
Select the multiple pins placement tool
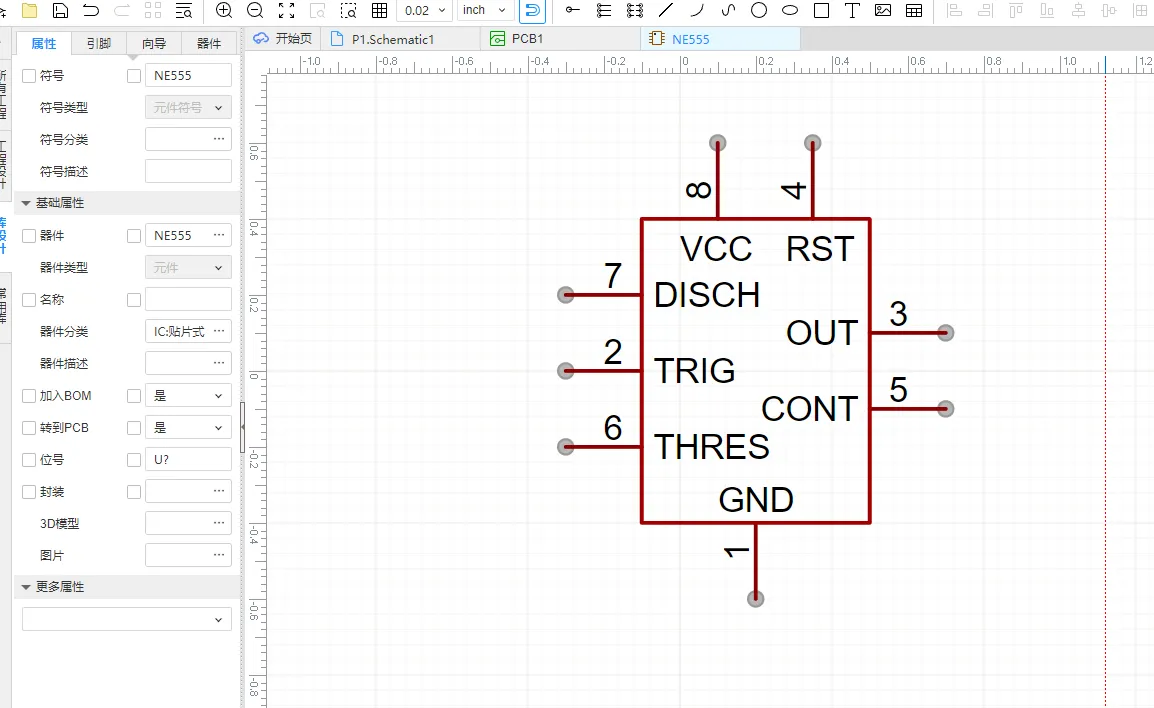(x=603, y=10)
